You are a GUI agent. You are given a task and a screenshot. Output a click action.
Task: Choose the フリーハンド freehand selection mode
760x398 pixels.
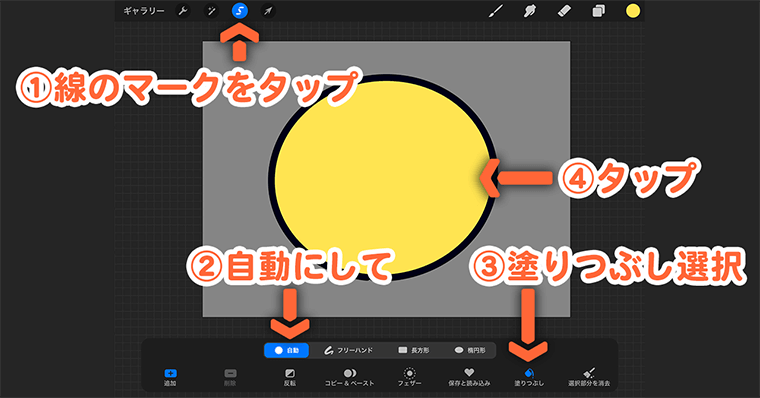click(348, 350)
